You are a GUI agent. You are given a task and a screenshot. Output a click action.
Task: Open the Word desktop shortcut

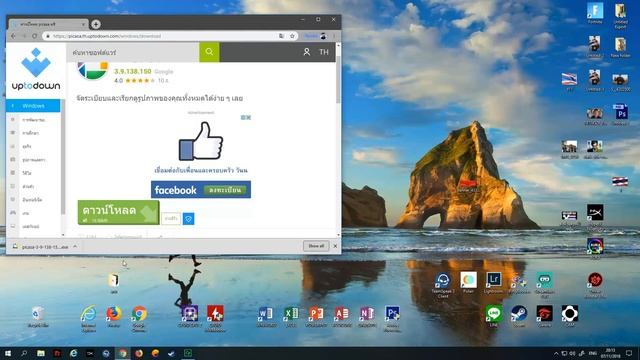[x=266, y=317]
